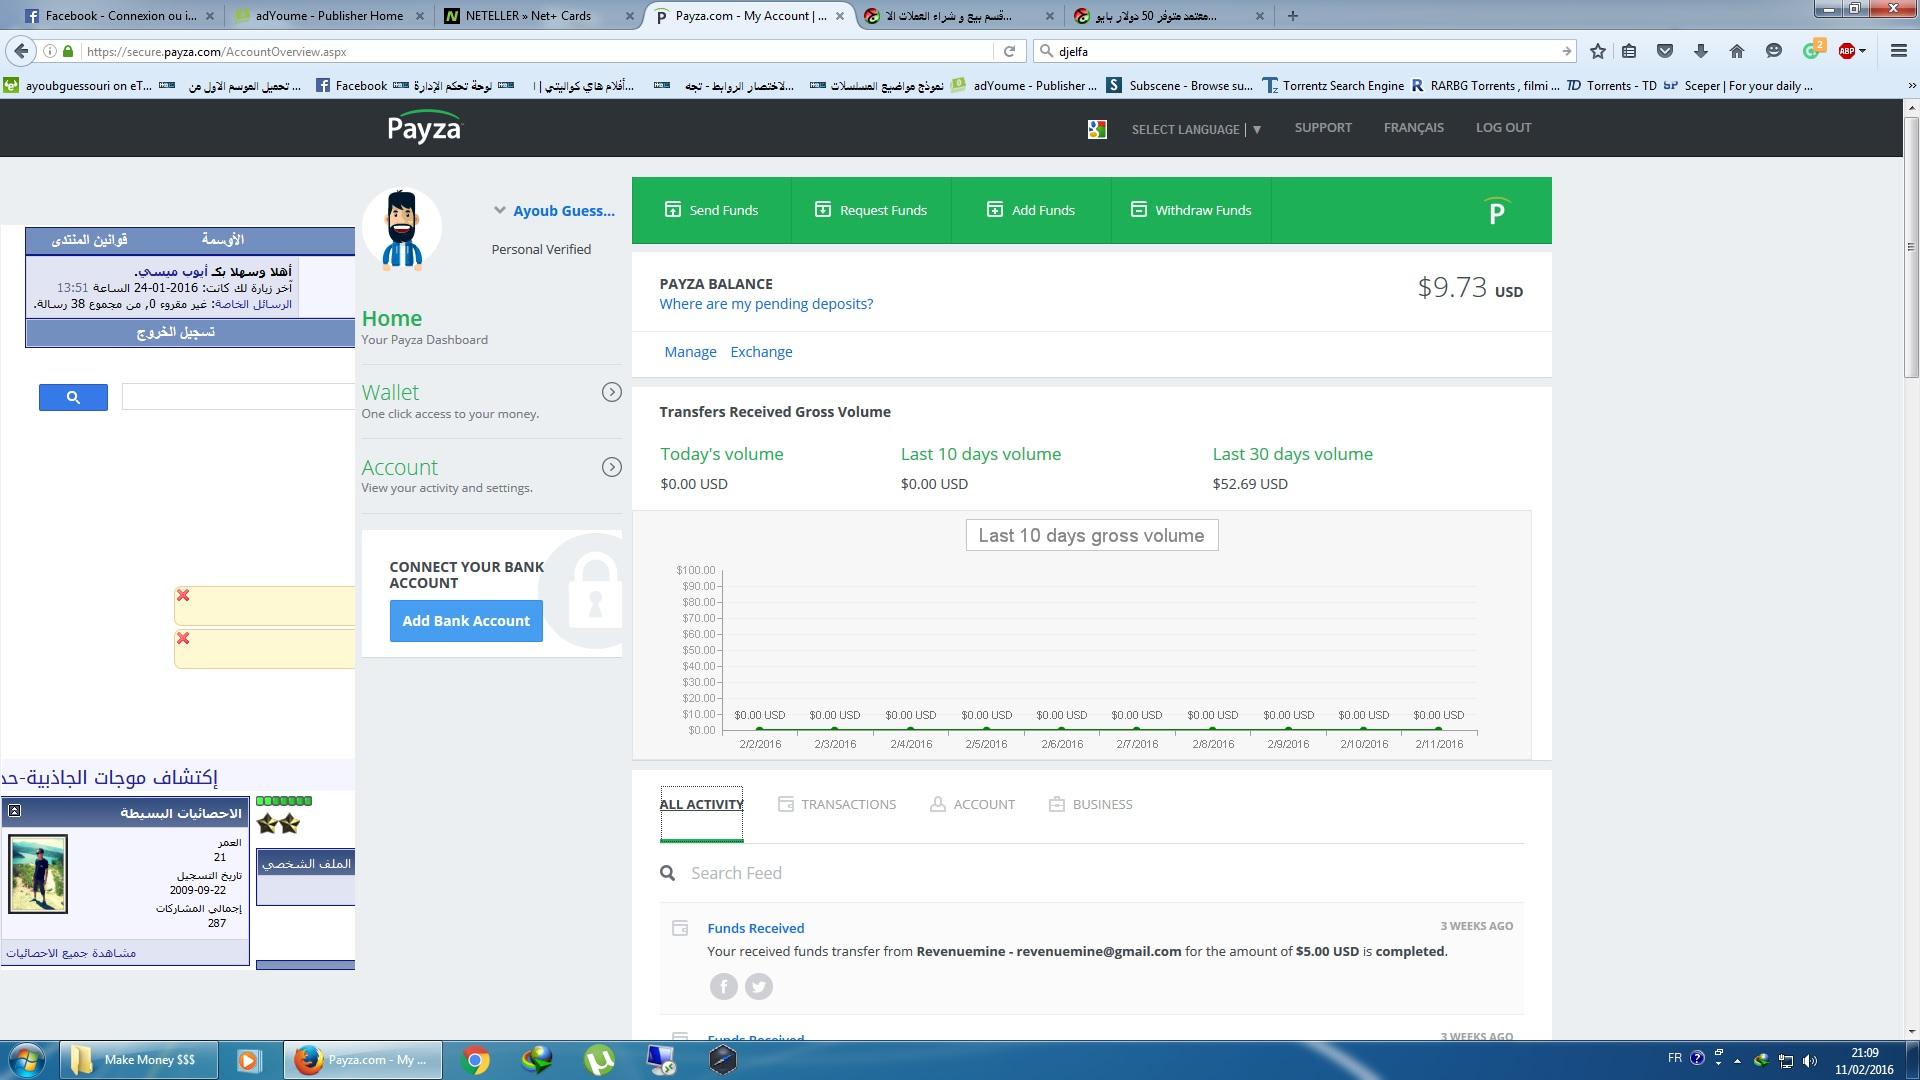Screen dimensions: 1920x1080
Task: Switch to All Activity tab
Action: pos(701,804)
